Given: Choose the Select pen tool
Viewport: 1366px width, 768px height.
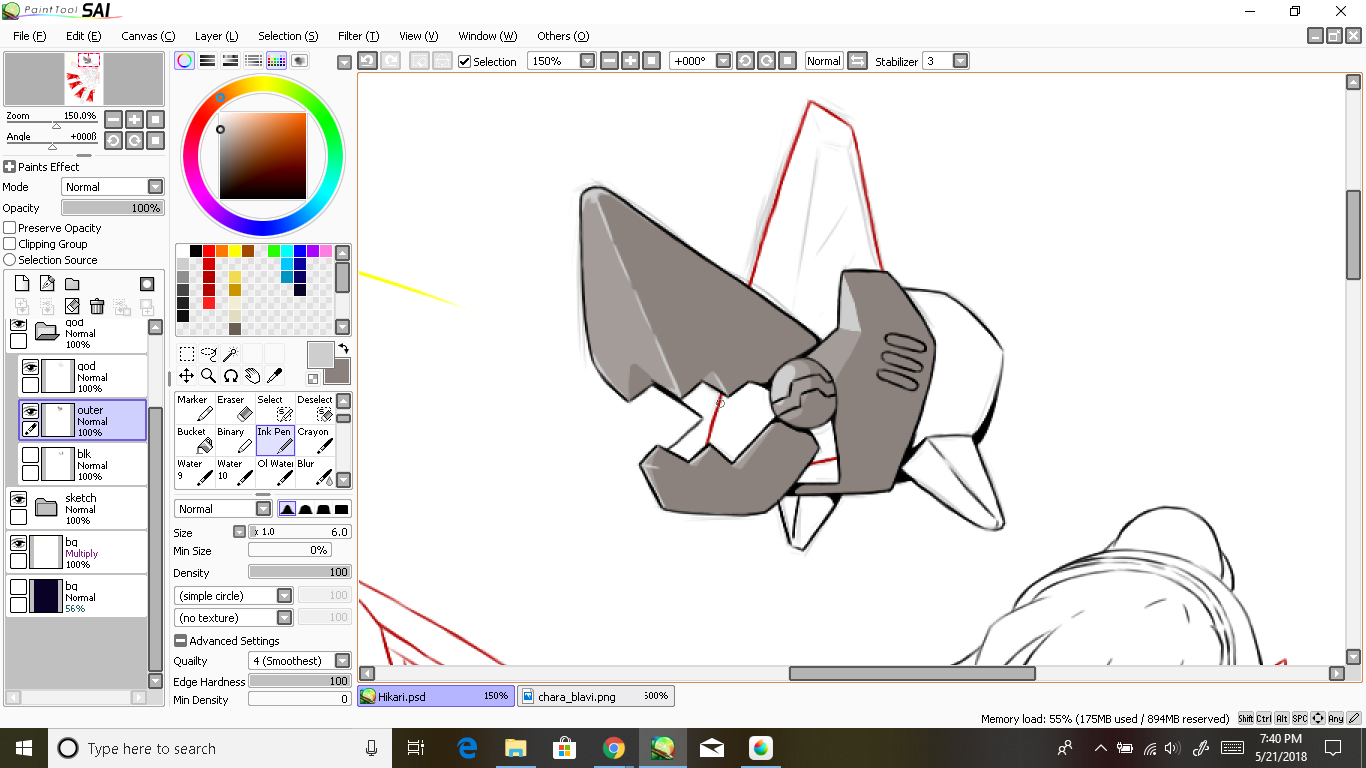Looking at the screenshot, I should pos(275,408).
